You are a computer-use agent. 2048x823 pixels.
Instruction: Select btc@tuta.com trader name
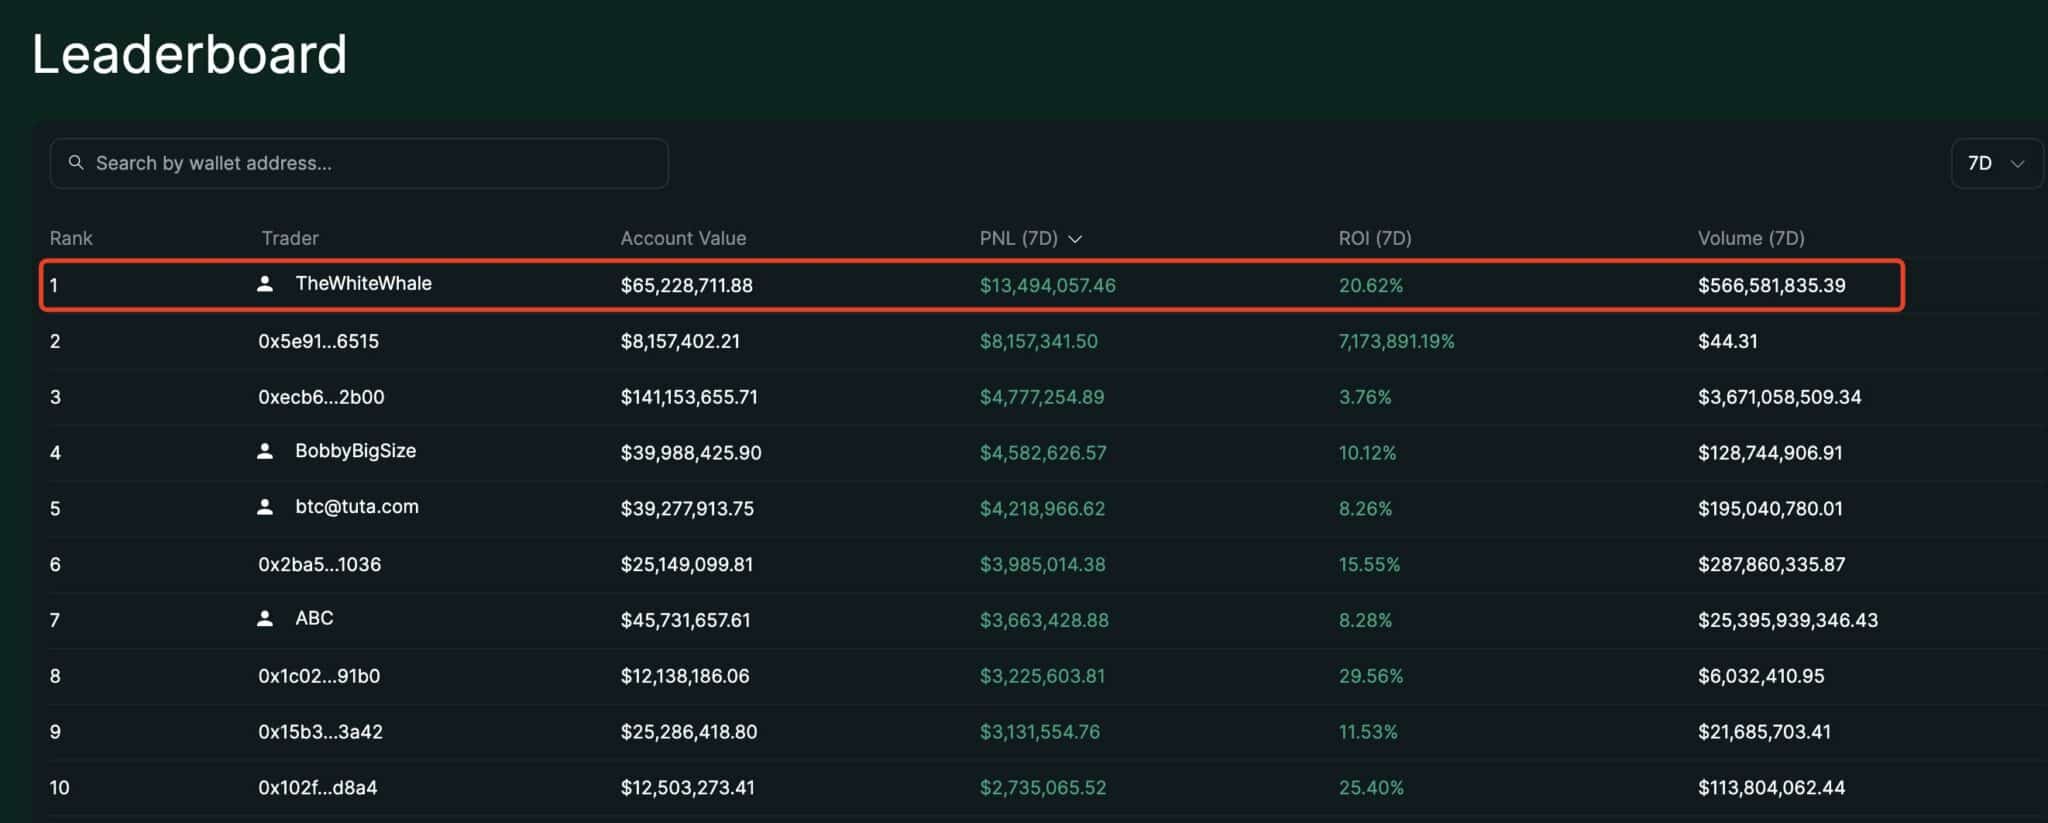tap(357, 507)
